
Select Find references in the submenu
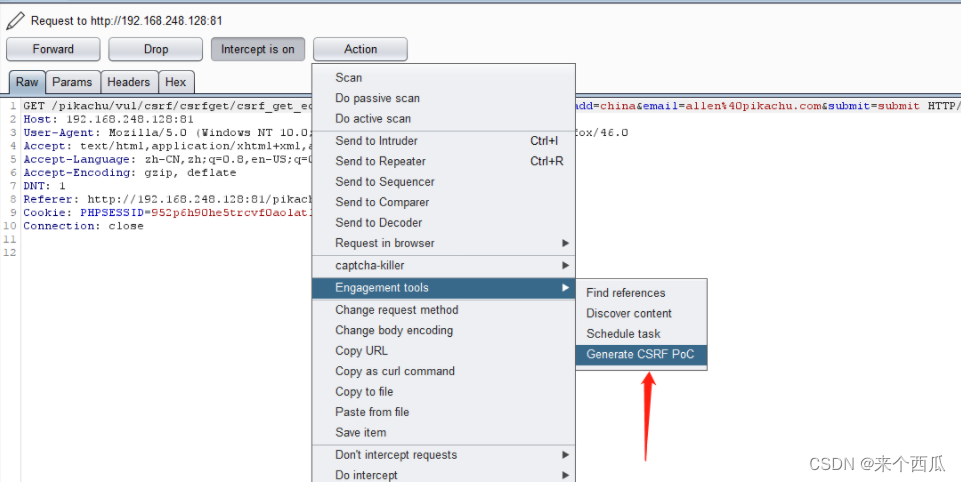coord(641,293)
